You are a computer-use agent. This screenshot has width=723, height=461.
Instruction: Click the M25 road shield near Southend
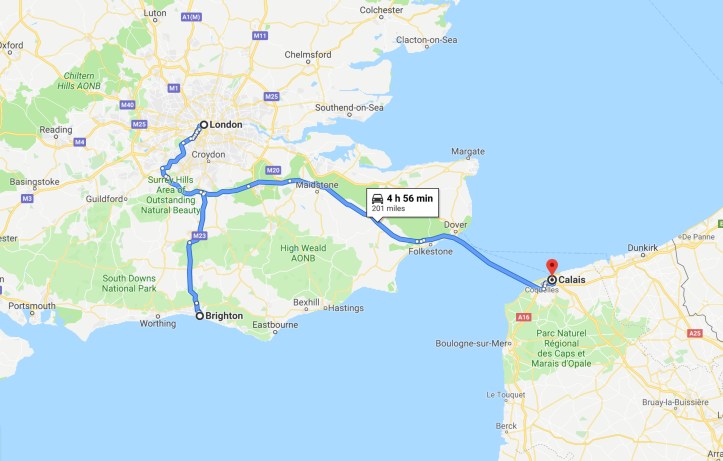click(272, 96)
